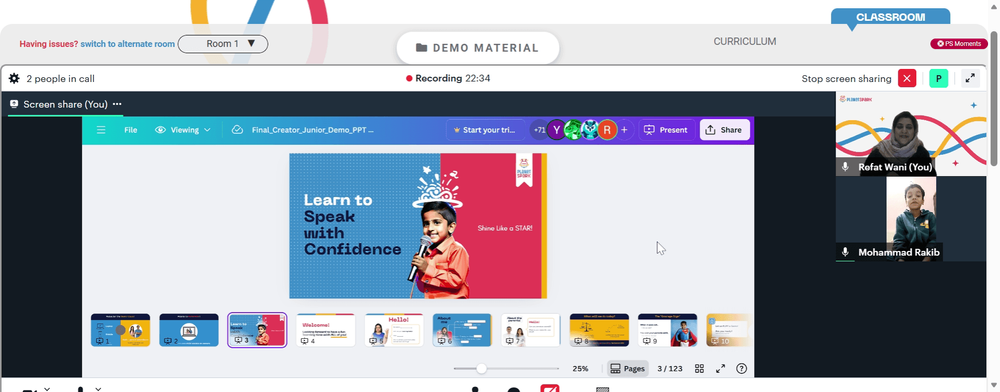Image resolution: width=1000 pixels, height=392 pixels.
Task: Add collaborator with plus icon
Action: (624, 130)
